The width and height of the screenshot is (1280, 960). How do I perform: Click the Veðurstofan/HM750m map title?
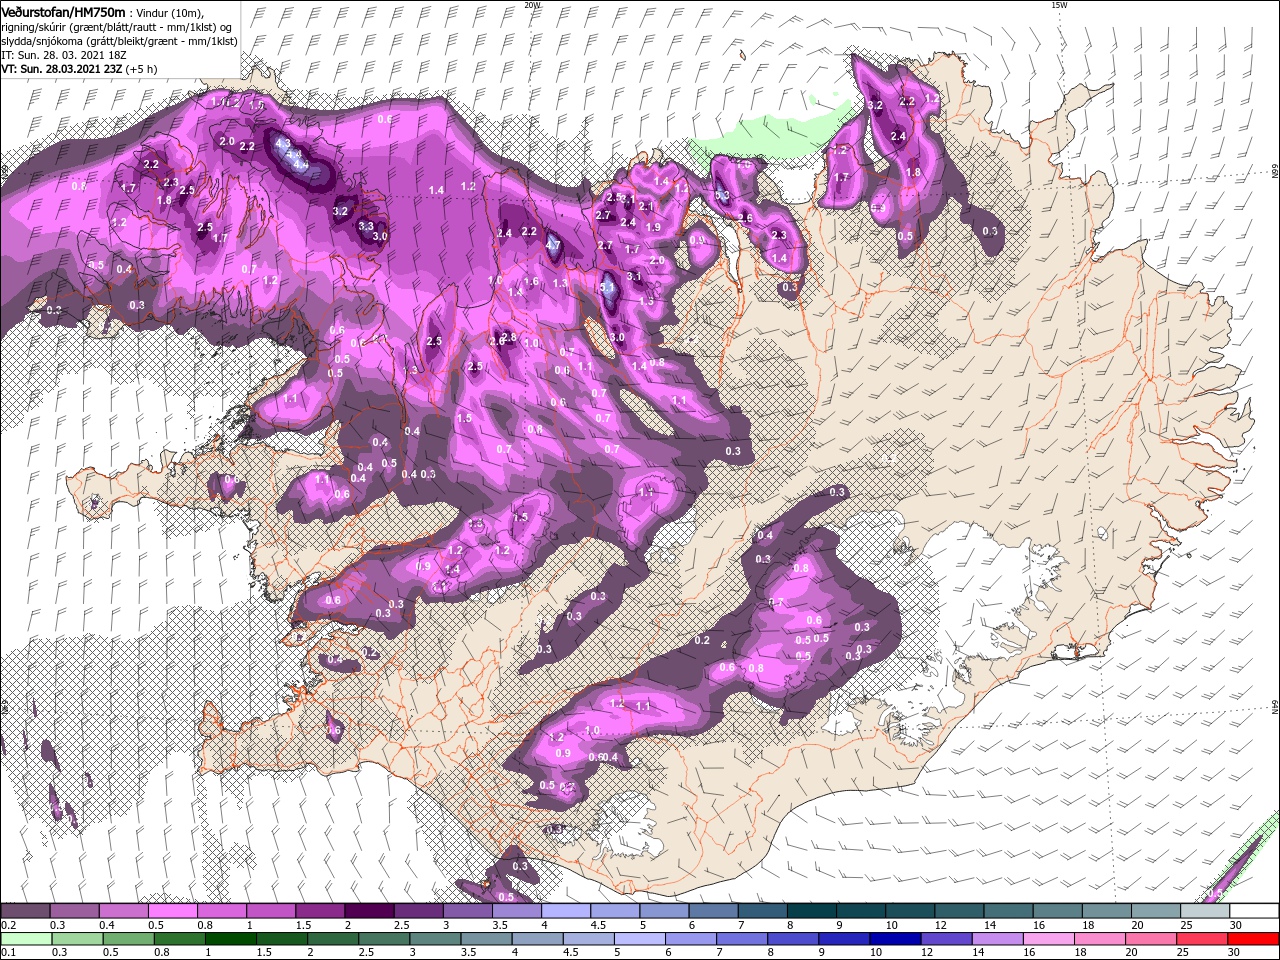coord(63,12)
